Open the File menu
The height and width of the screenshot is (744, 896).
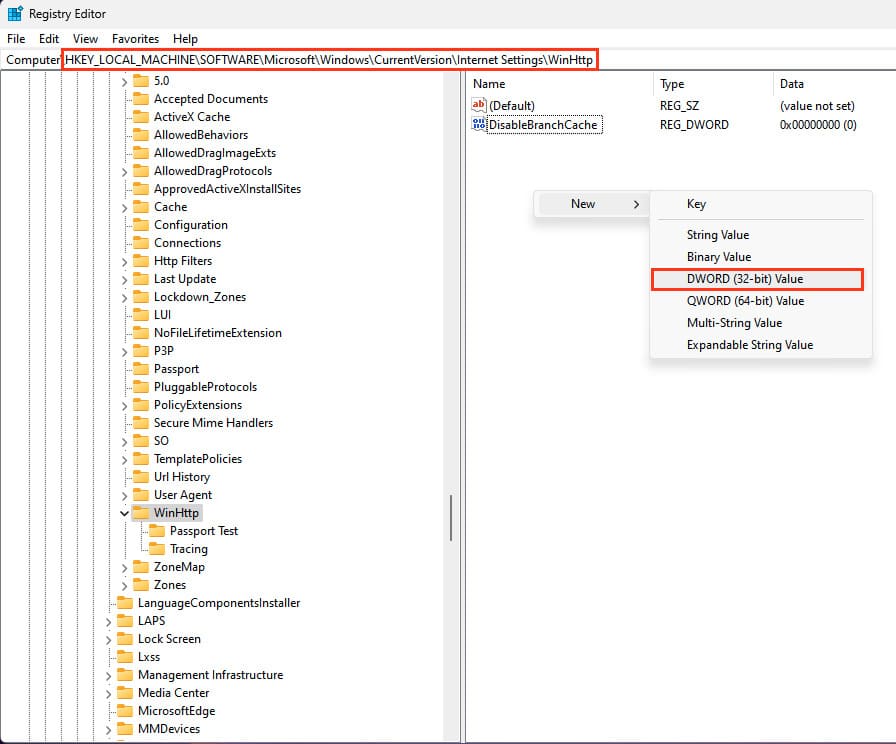click(16, 38)
